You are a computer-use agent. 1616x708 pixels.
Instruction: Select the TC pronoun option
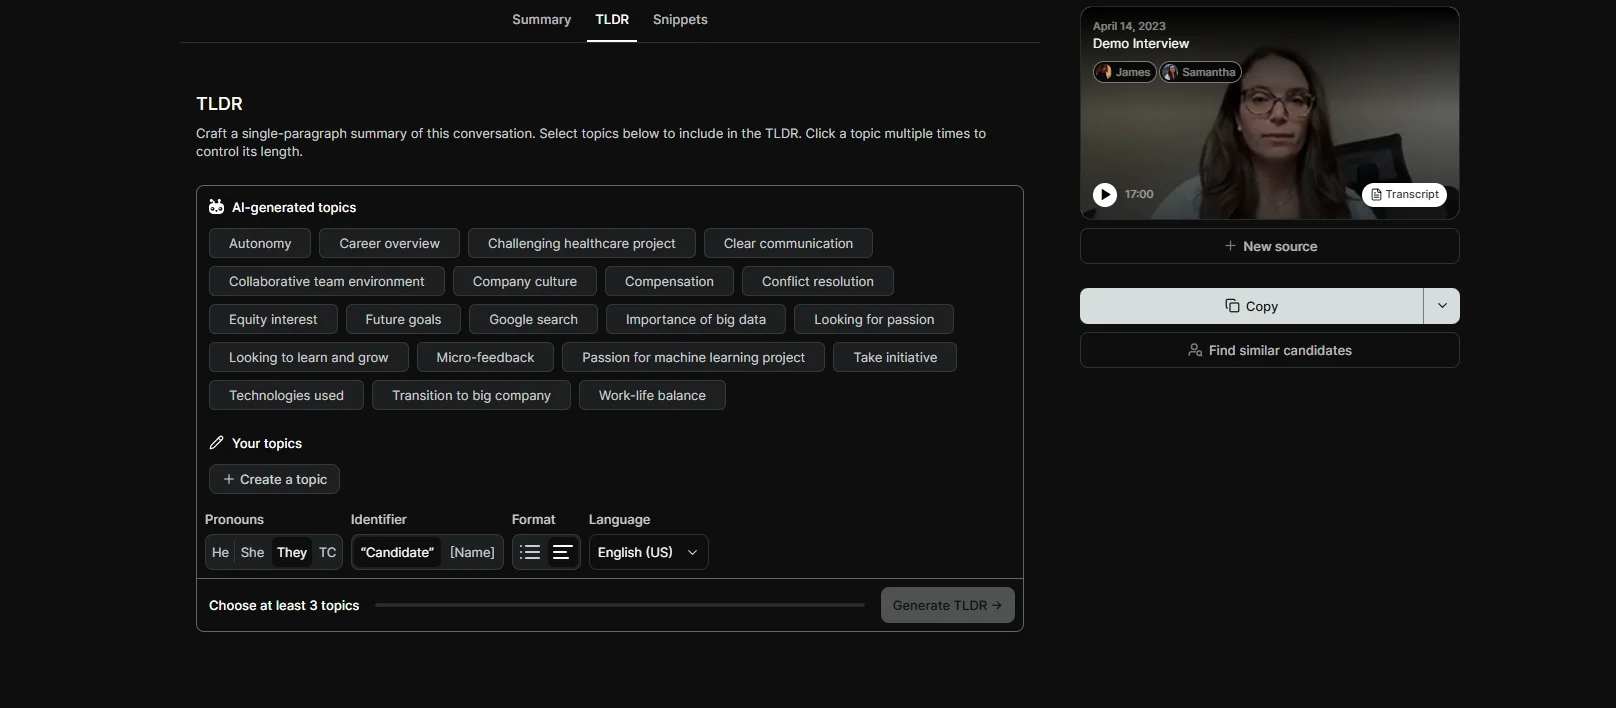pyautogui.click(x=327, y=552)
